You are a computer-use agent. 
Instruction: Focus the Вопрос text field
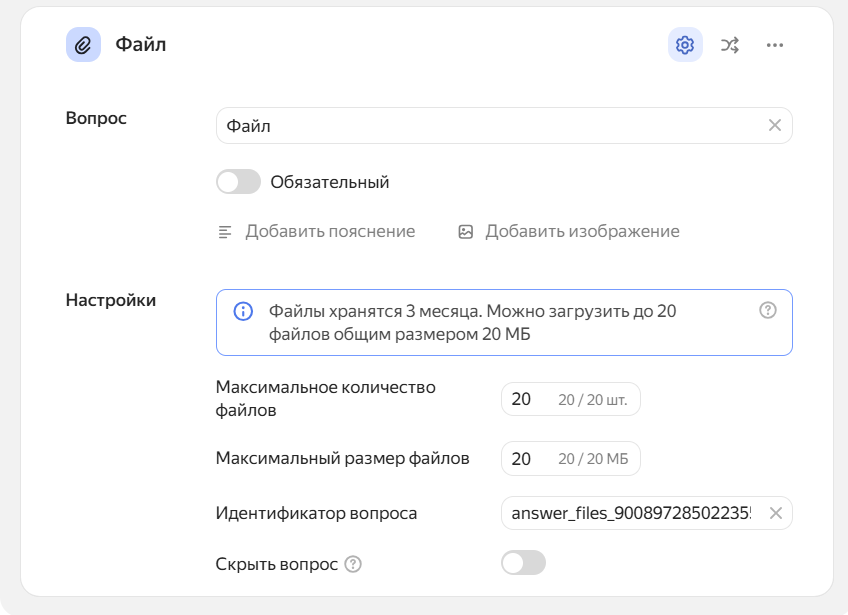(x=490, y=126)
